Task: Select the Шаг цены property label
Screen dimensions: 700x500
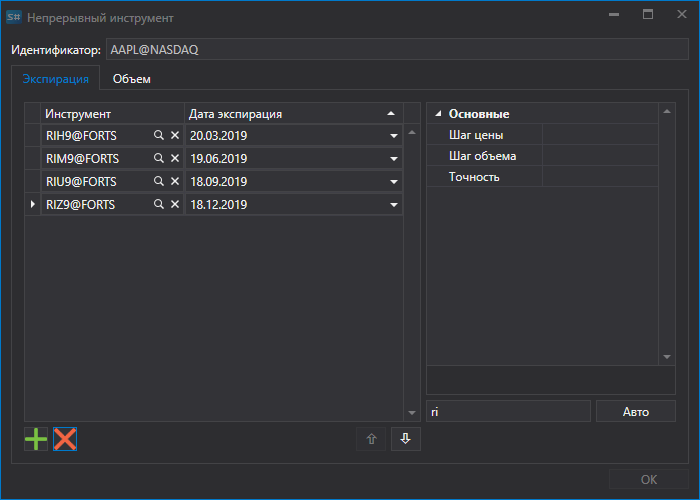Action: (x=476, y=135)
